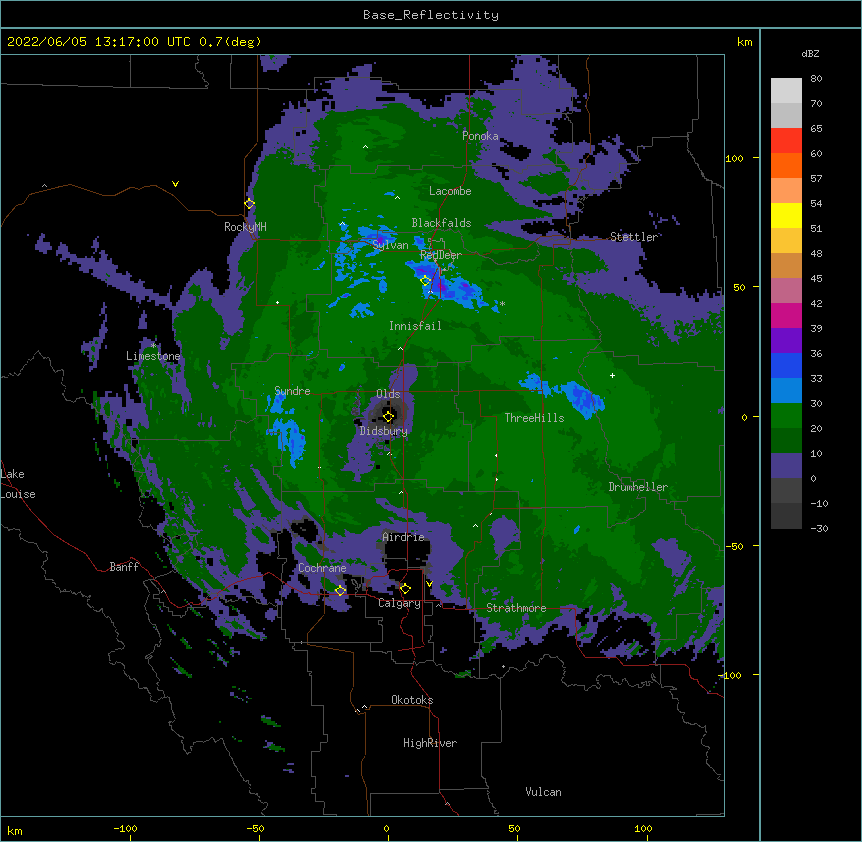The height and width of the screenshot is (842, 862).
Task: Select the yellow diamond marker at Red Deer
Action: (x=425, y=280)
